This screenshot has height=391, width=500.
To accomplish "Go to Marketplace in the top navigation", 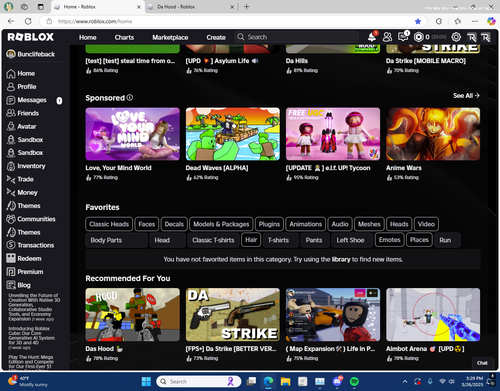I will 170,37.
